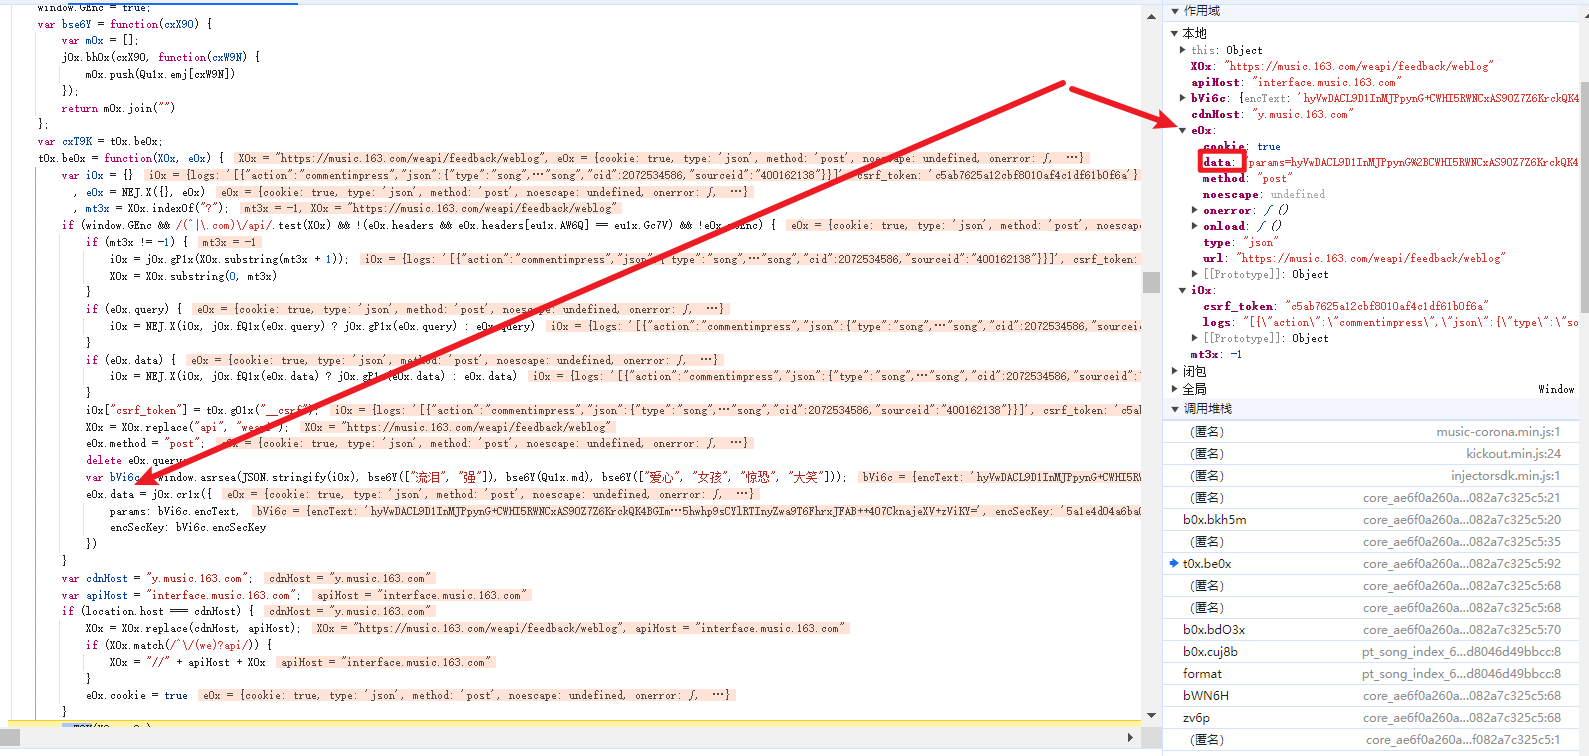Click the code pane vertical scrollbar thumb
1589x756 pixels.
(x=1151, y=281)
